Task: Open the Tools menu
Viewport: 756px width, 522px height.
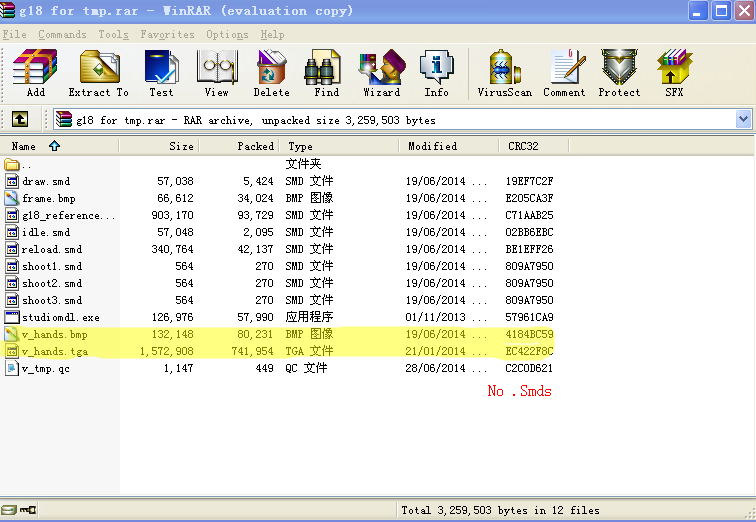Action: (114, 35)
